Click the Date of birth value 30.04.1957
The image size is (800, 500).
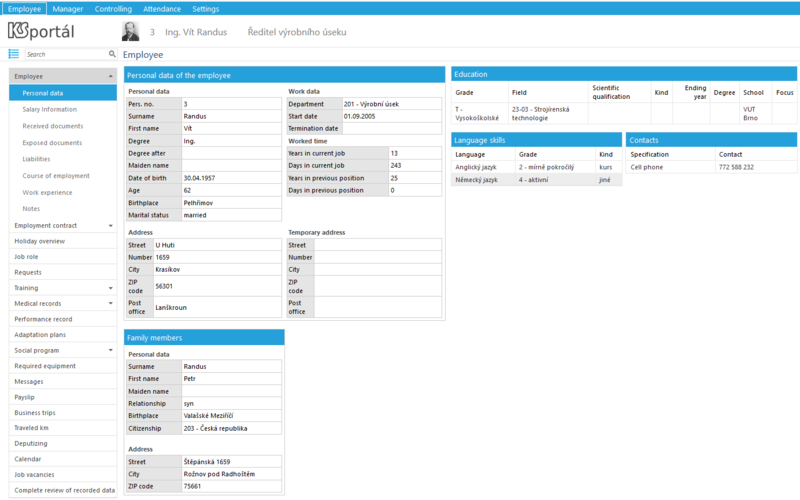pyautogui.click(x=231, y=178)
